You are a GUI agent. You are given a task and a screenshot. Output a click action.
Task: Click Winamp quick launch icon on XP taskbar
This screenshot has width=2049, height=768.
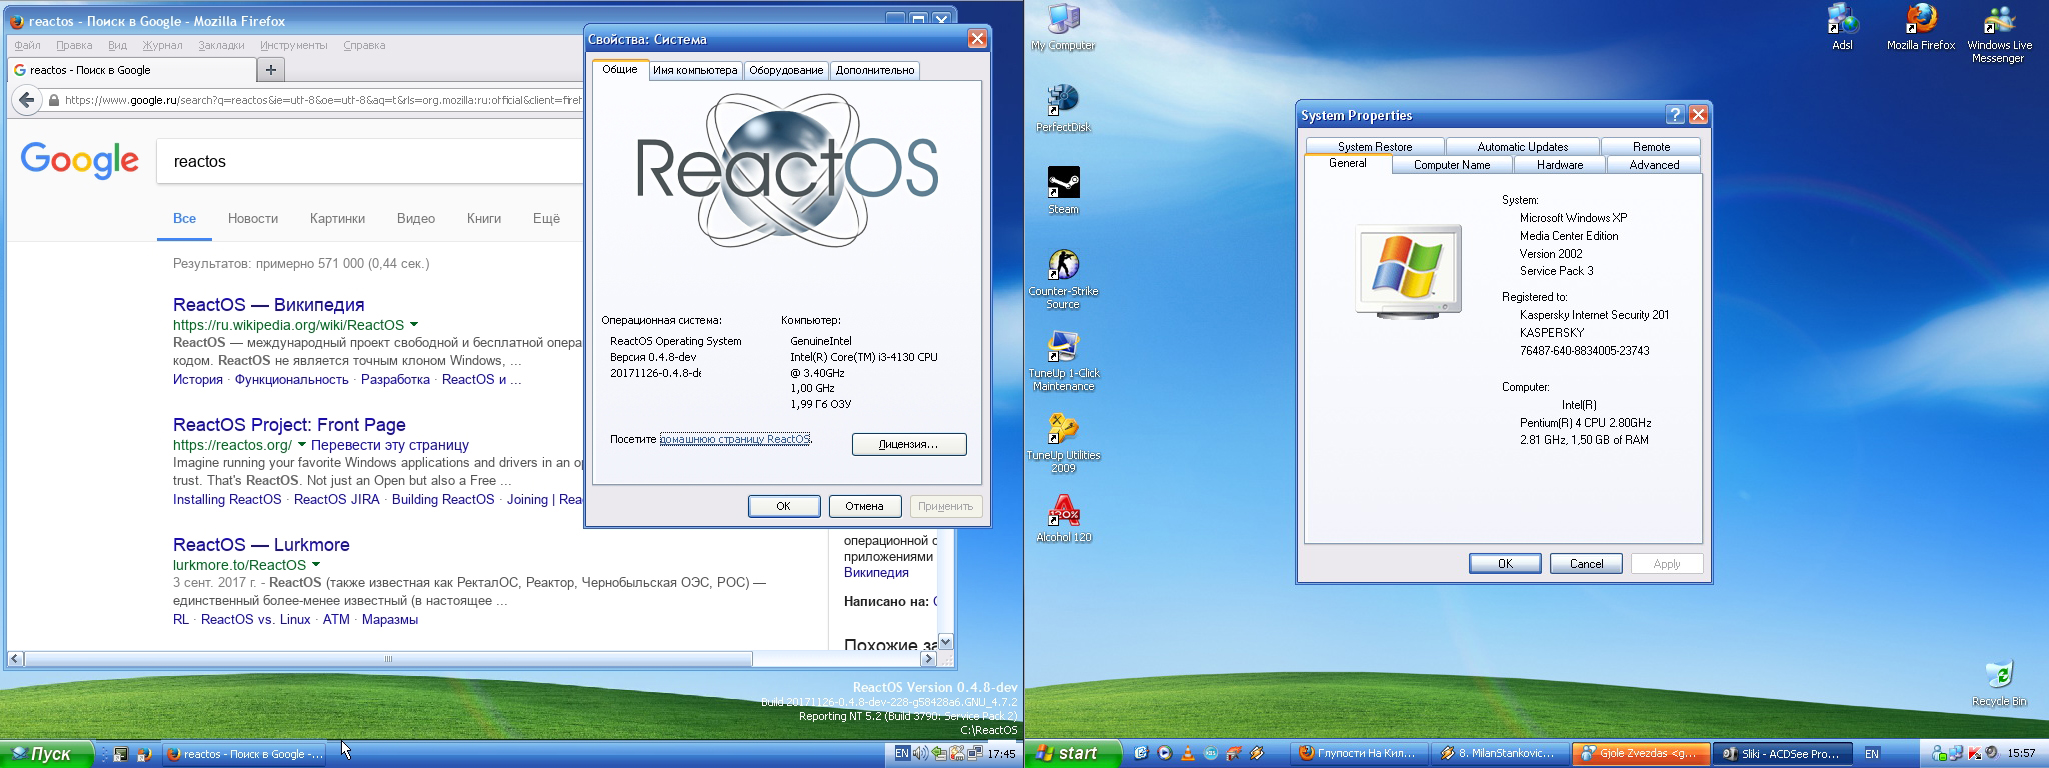pos(1257,754)
